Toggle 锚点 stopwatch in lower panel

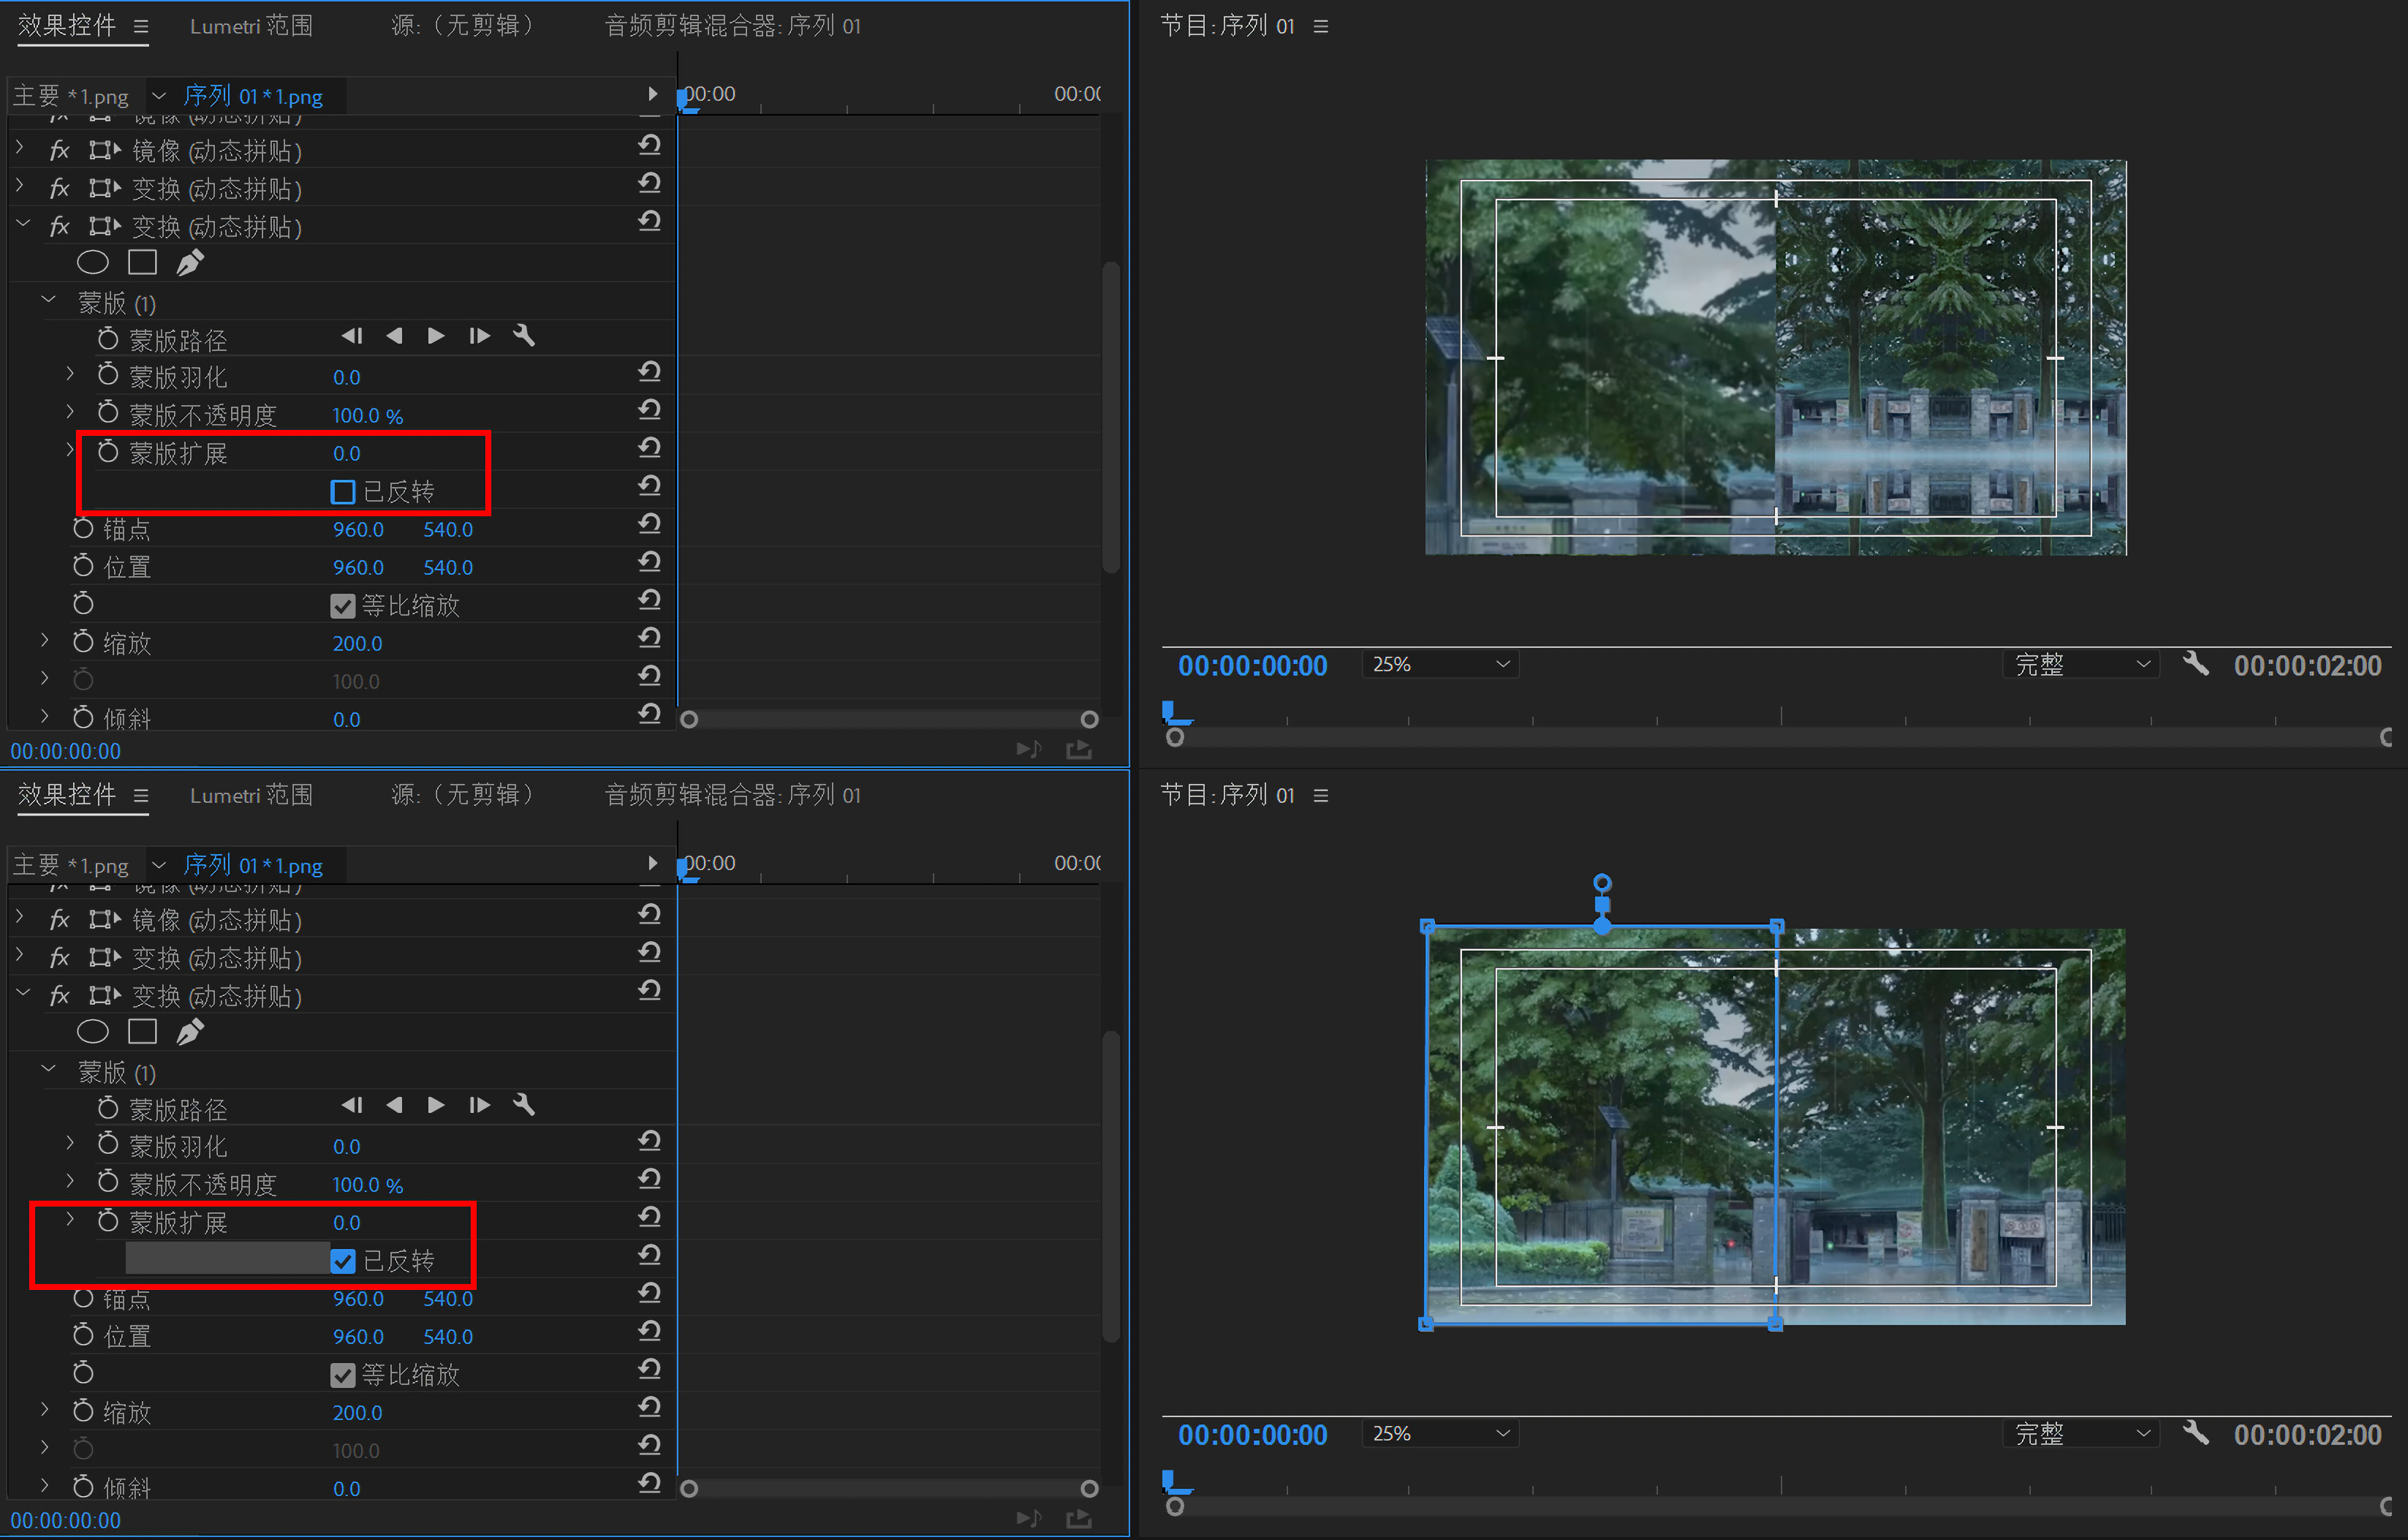(83, 1297)
